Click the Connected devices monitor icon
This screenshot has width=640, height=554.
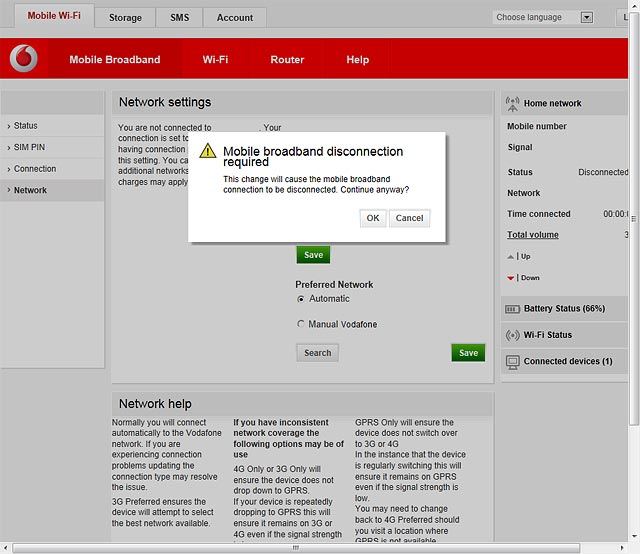coord(512,362)
